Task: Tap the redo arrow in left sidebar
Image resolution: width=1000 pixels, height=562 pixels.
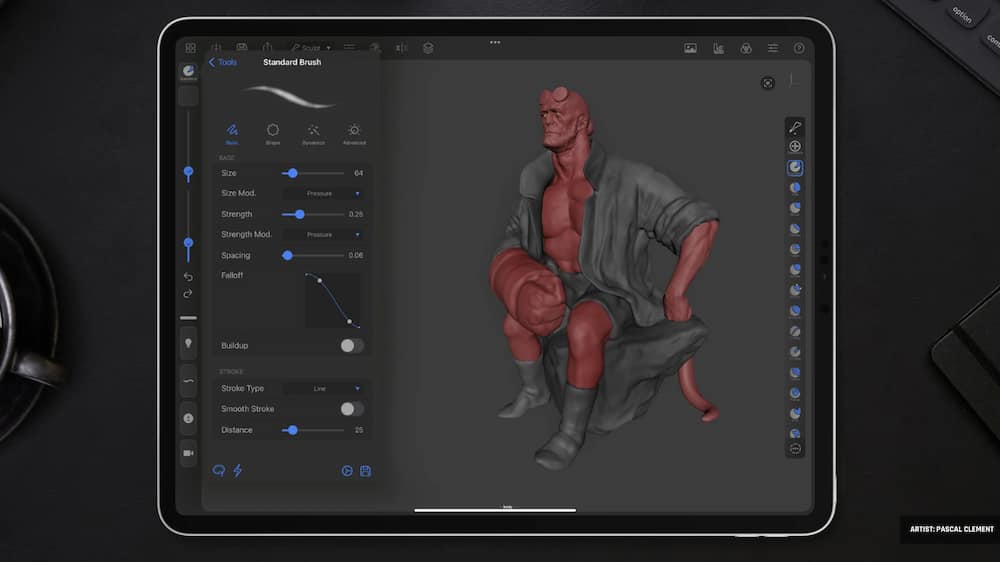Action: 188,294
